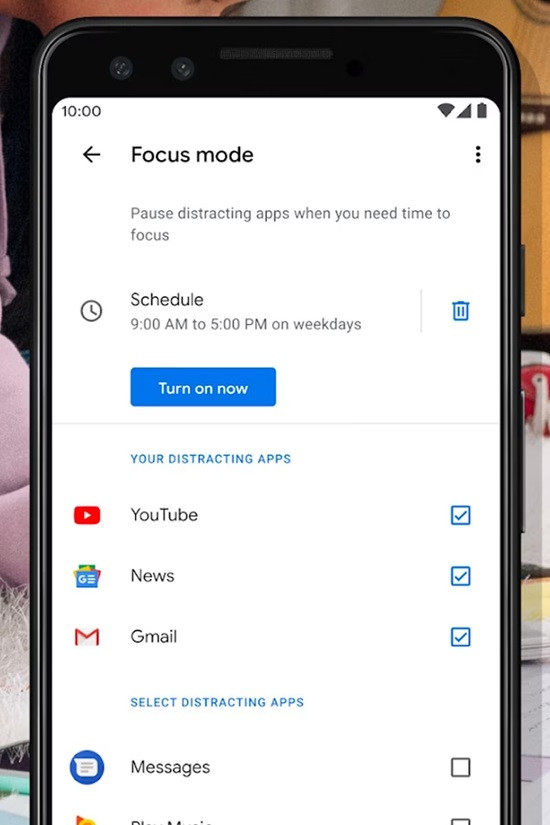Open the Schedule 9:00 AM to 5:00 PM entry
Image resolution: width=550 pixels, height=825 pixels.
point(246,311)
